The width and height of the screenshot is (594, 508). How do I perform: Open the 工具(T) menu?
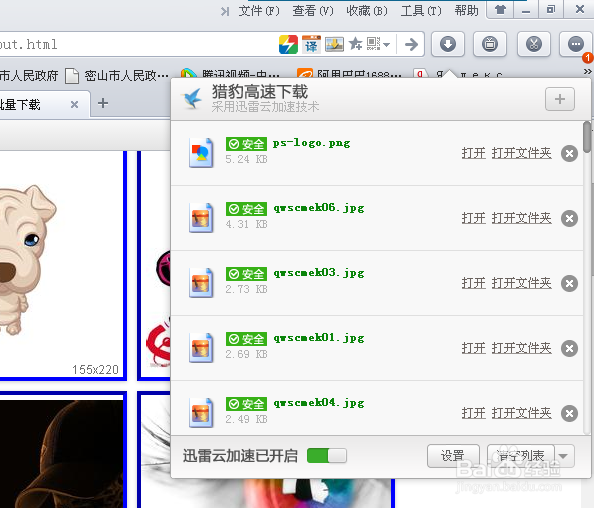[x=421, y=11]
